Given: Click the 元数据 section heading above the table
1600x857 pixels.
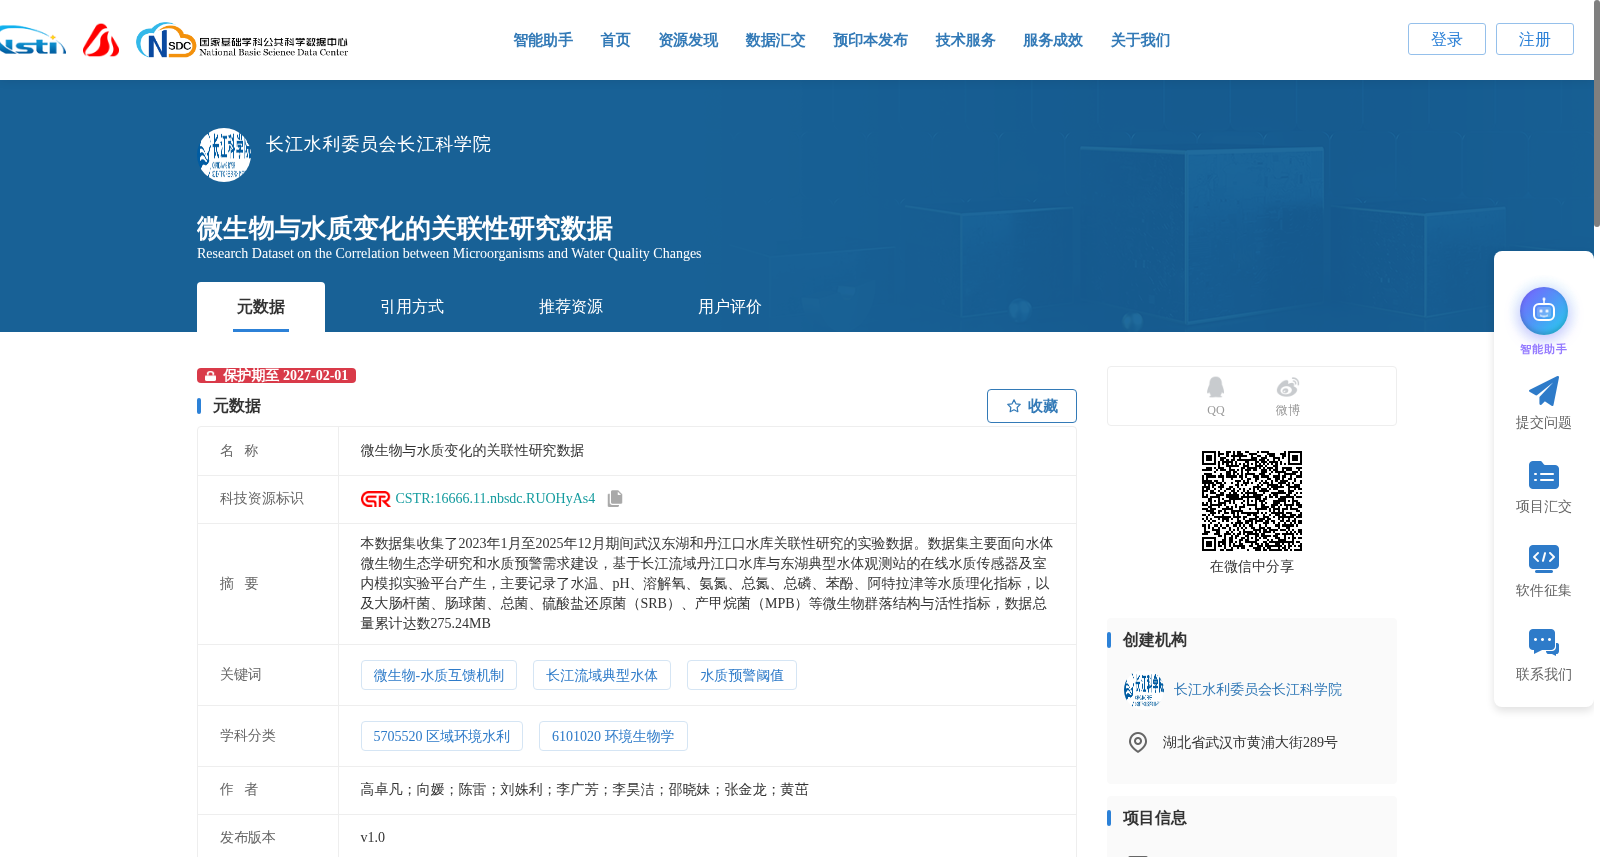Looking at the screenshot, I should [236, 406].
